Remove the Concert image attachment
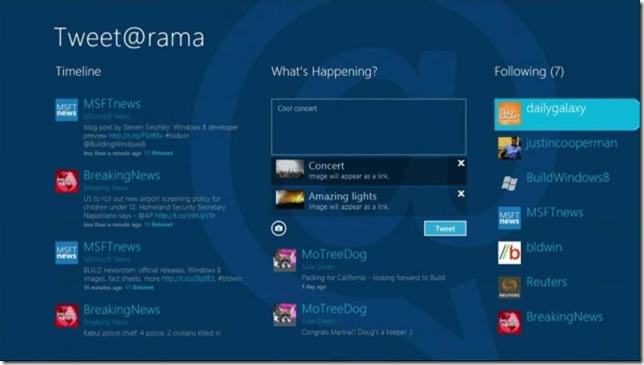 click(461, 163)
